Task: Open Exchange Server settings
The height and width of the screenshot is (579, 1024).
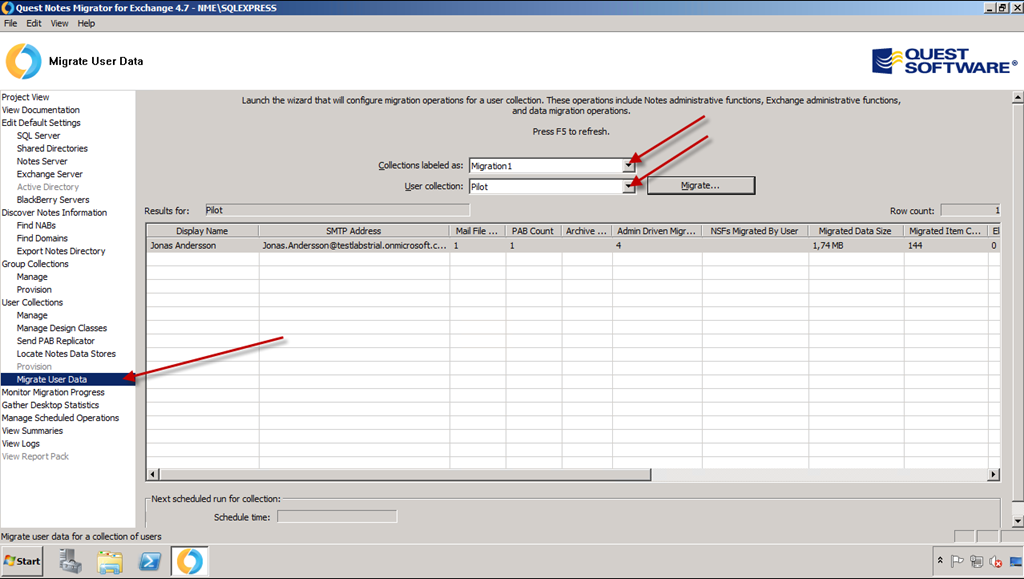Action: tap(50, 174)
